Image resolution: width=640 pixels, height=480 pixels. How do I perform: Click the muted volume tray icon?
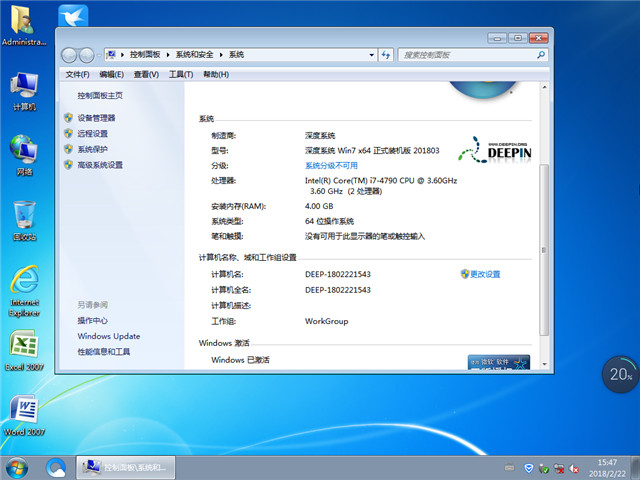(574, 468)
